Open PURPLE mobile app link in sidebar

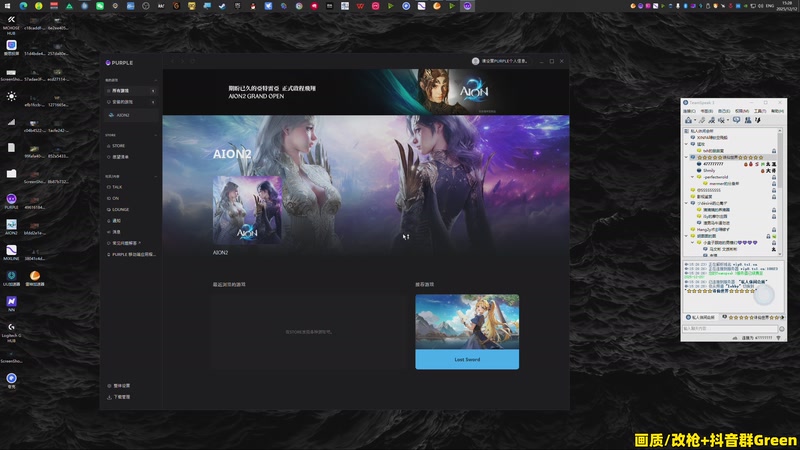click(x=132, y=255)
